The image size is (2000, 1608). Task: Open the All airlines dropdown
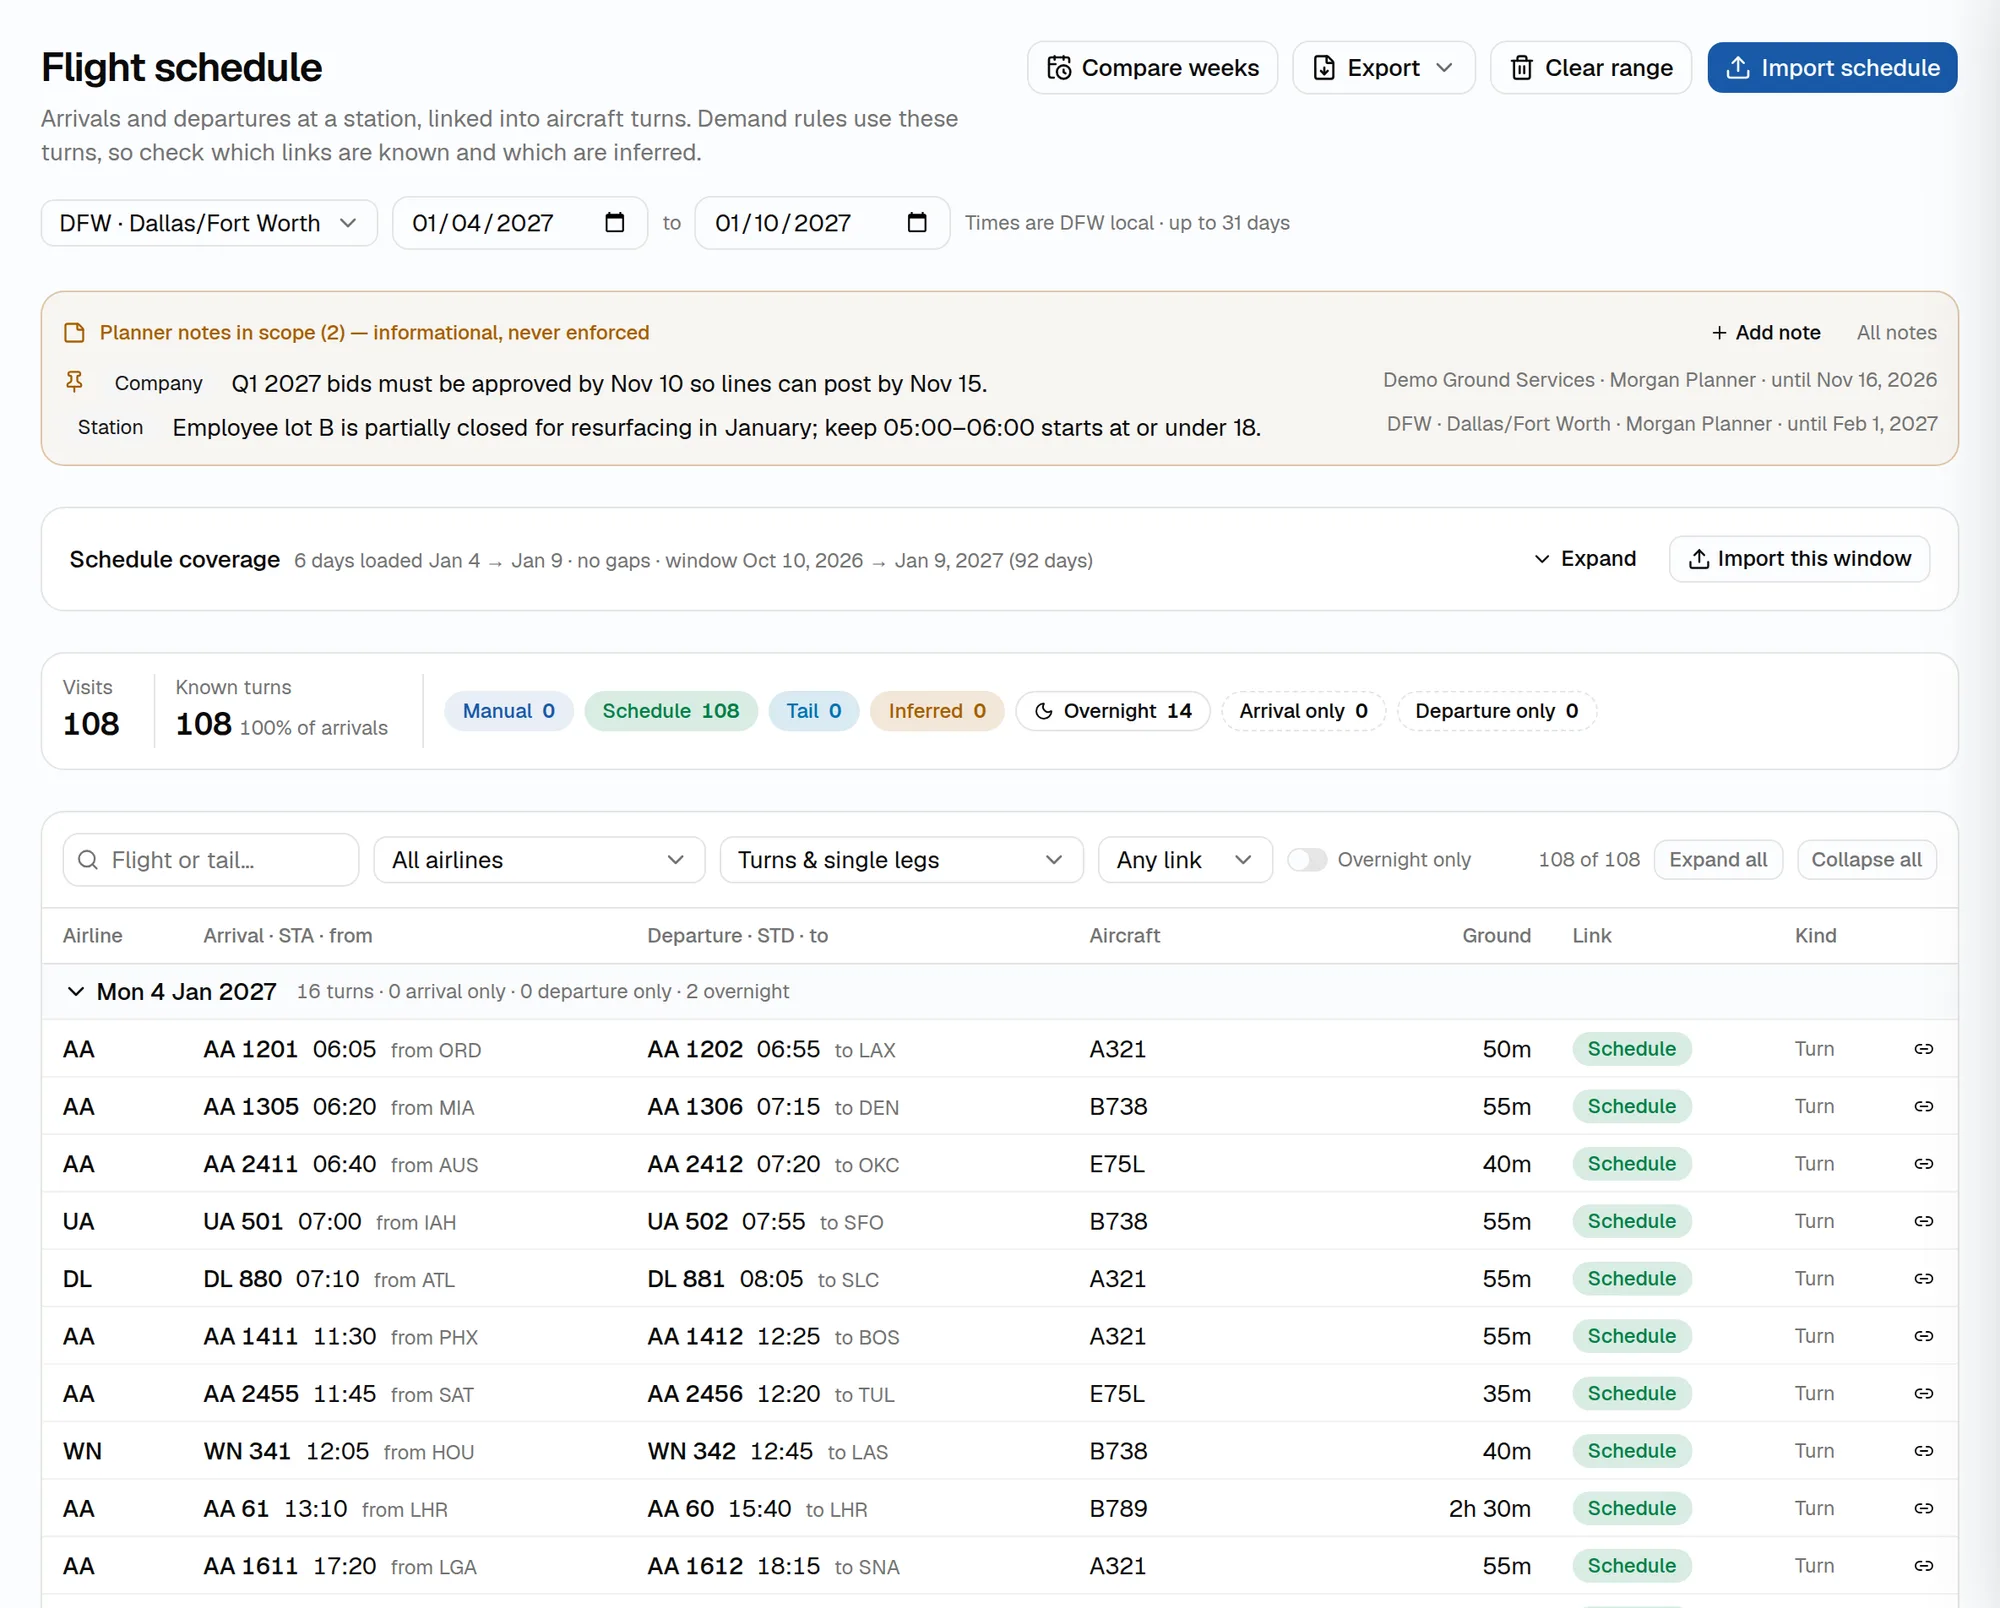[x=539, y=860]
